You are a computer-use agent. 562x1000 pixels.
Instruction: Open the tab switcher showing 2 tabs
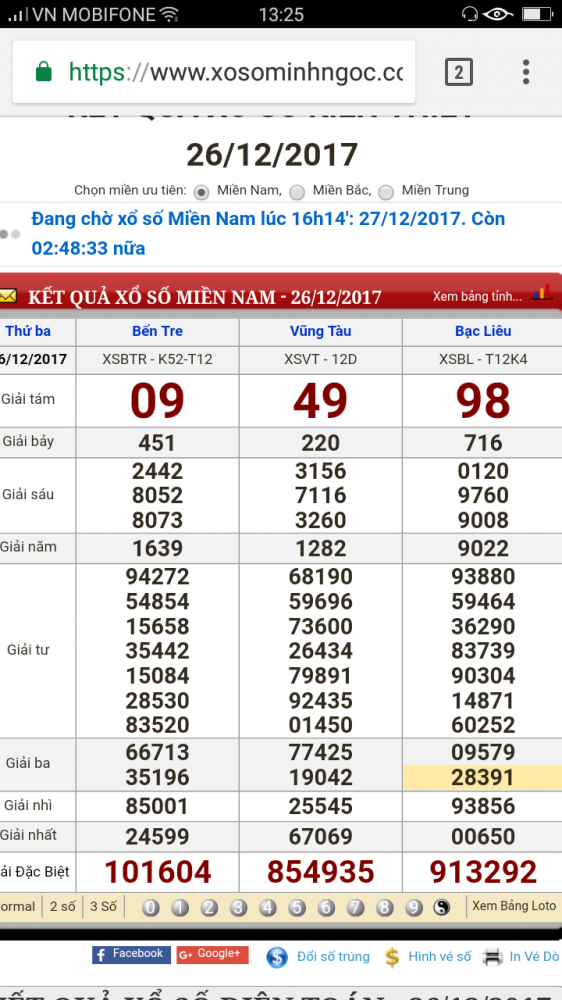pyautogui.click(x=459, y=72)
